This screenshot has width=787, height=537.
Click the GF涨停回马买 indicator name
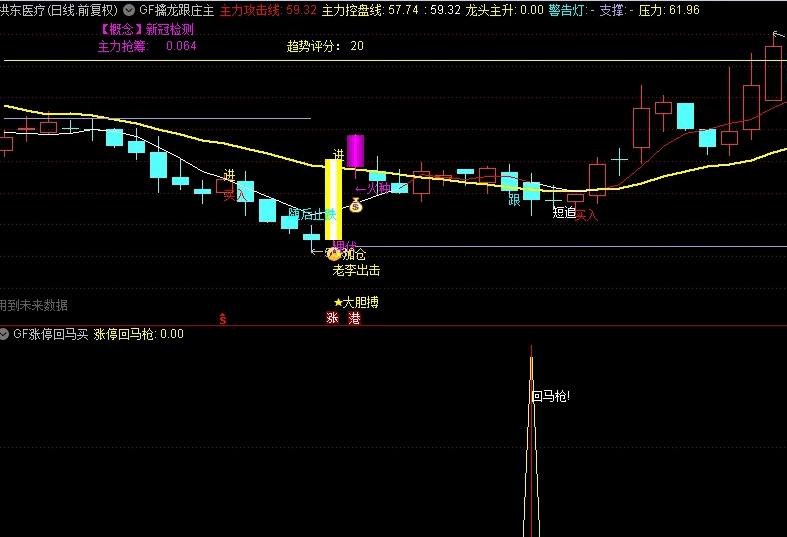click(x=51, y=334)
